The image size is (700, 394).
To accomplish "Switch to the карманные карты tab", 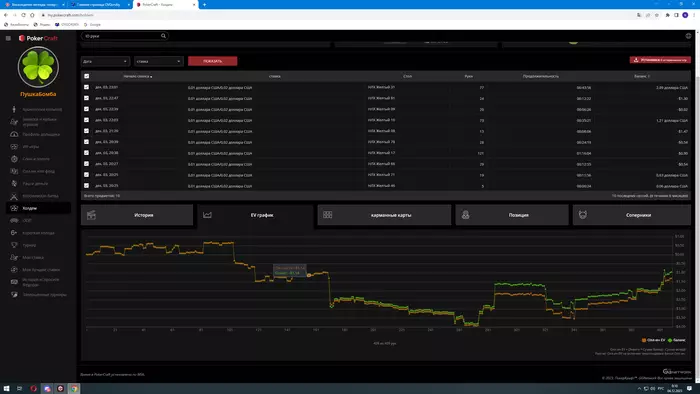I will [384, 215].
